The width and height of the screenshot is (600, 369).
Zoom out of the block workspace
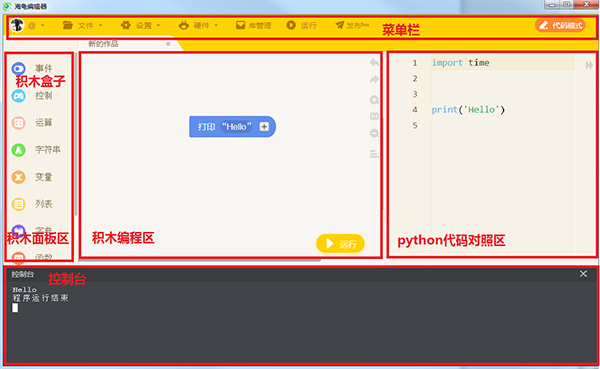(374, 133)
